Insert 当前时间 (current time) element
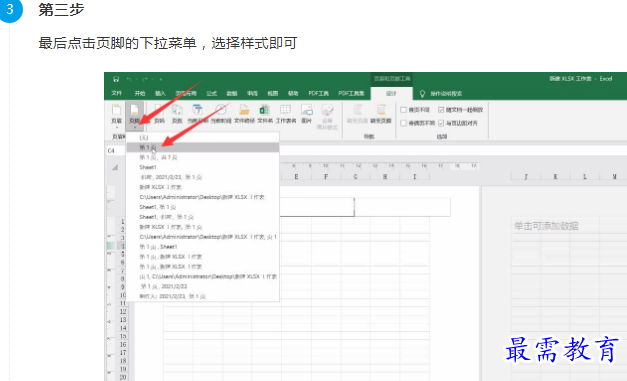The width and height of the screenshot is (627, 381). 221,114
